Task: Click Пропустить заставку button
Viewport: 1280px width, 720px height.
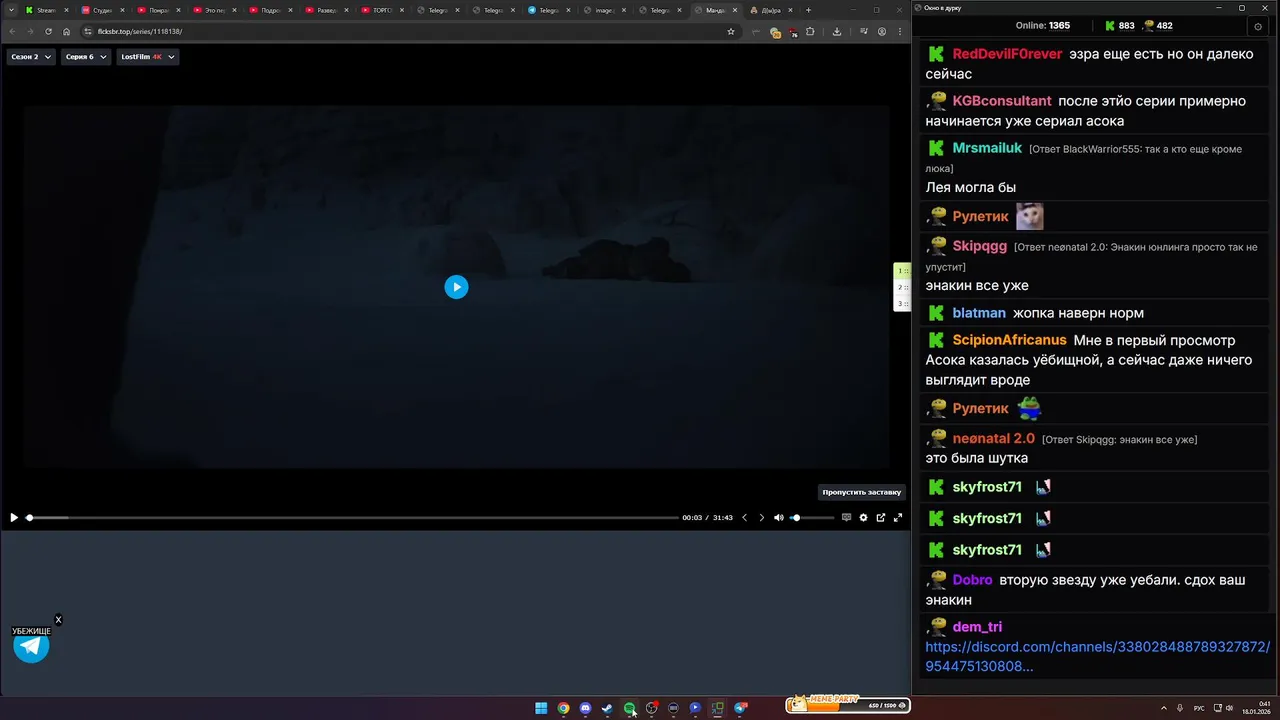Action: click(x=861, y=492)
